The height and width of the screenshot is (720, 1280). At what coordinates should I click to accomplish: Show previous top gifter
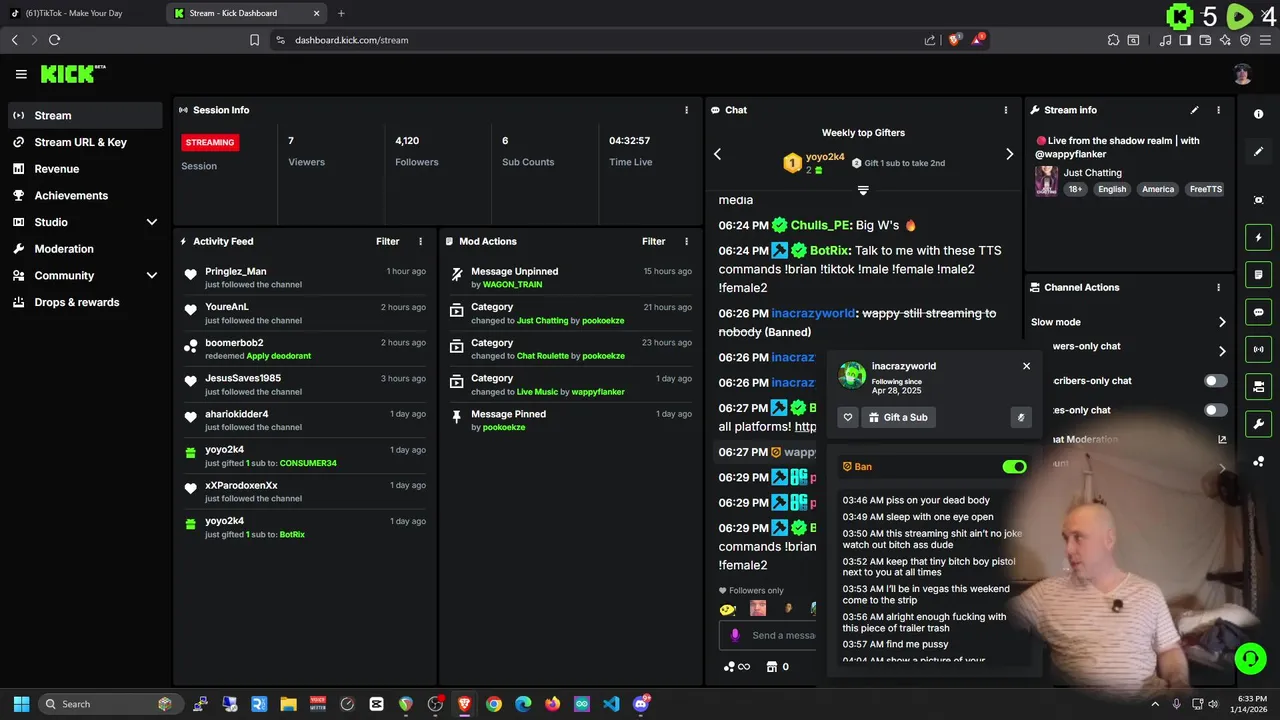[x=717, y=154]
